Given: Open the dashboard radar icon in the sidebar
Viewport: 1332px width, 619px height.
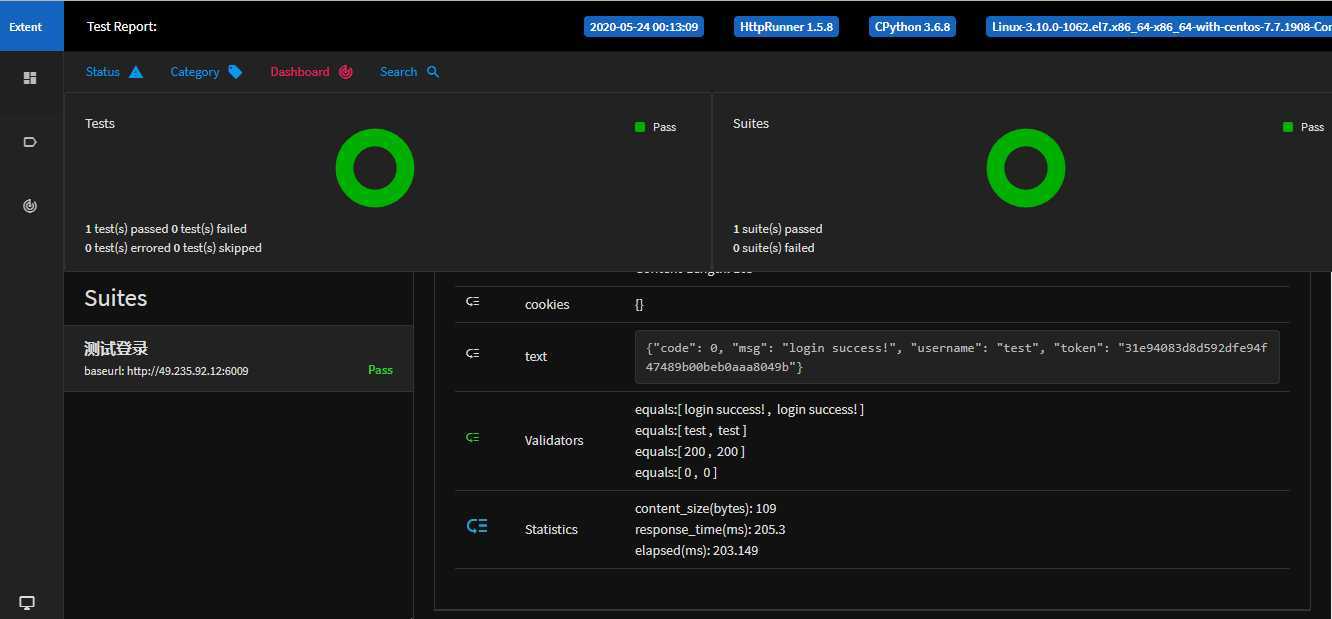Looking at the screenshot, I should 30,206.
